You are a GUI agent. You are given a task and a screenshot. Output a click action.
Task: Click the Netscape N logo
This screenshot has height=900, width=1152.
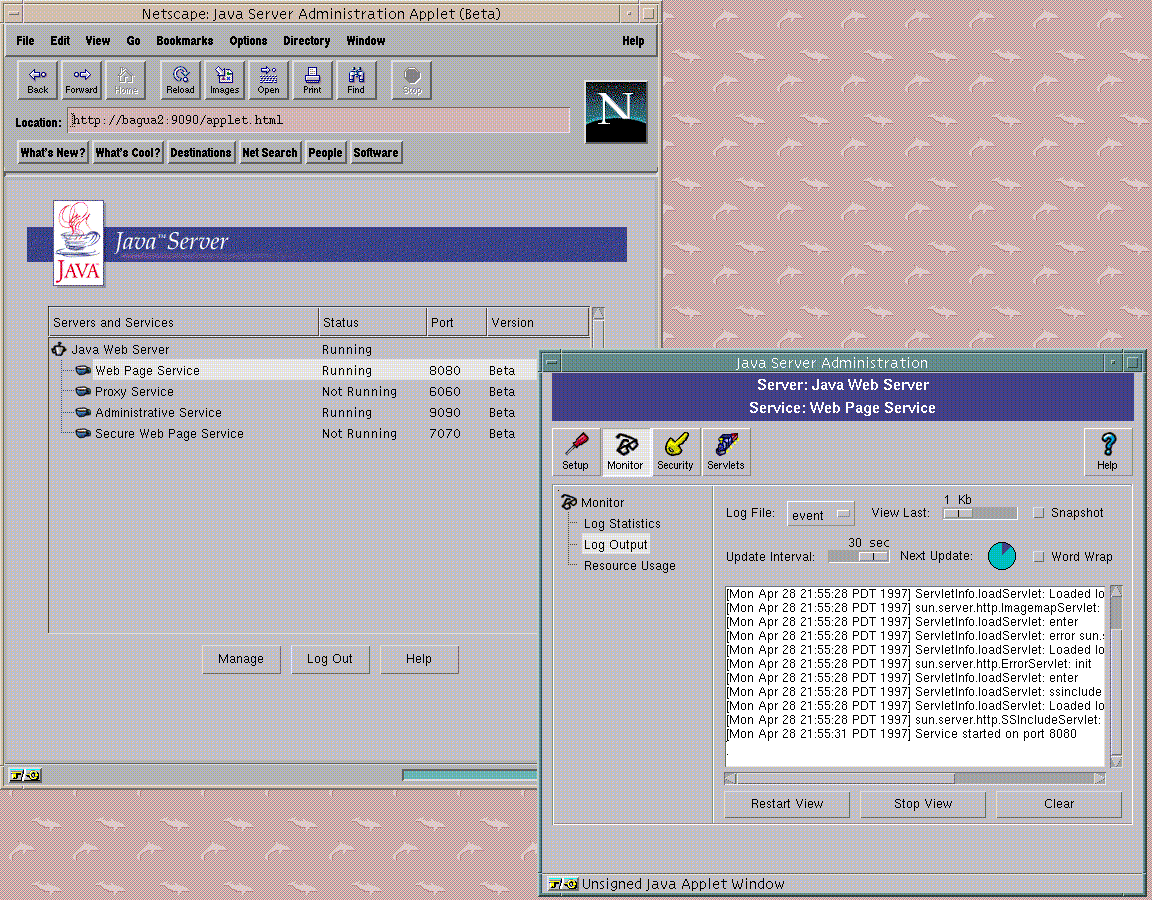click(x=616, y=112)
